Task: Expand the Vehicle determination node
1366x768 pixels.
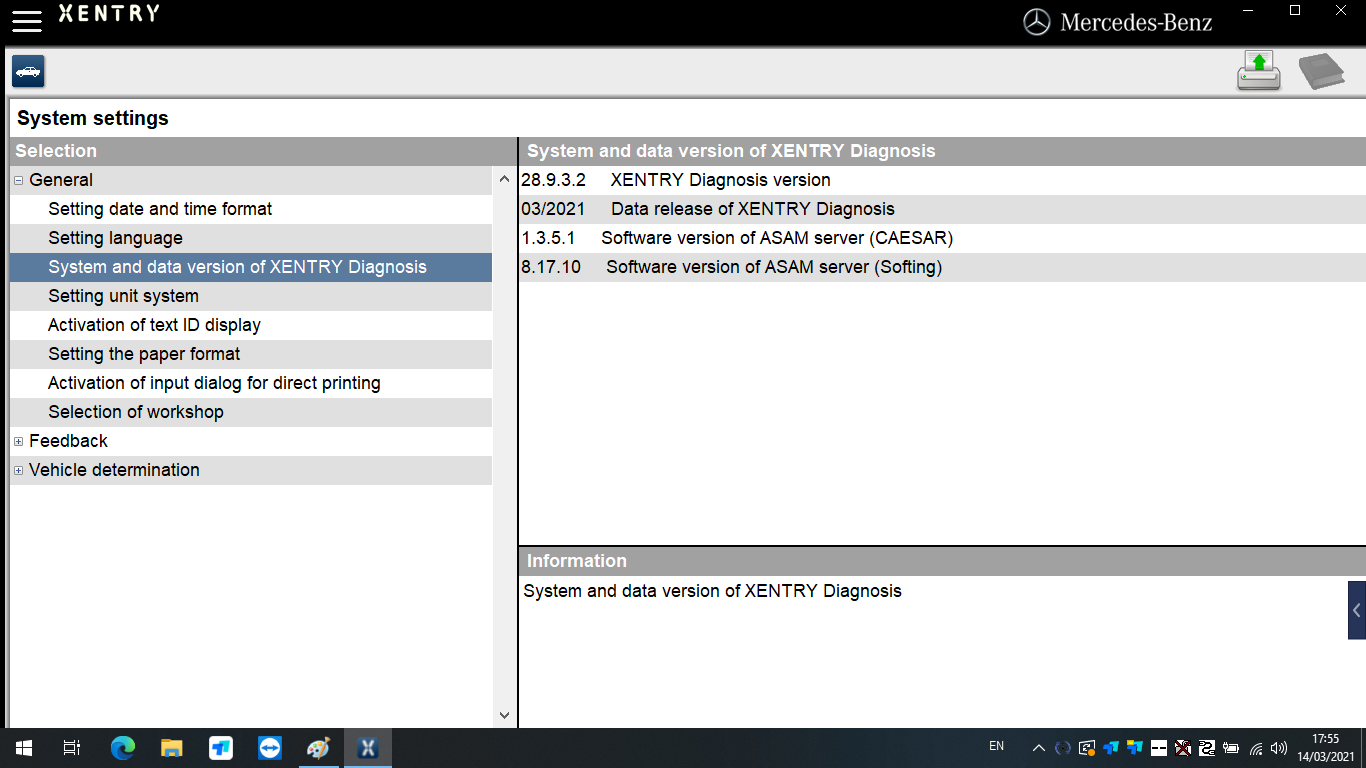Action: pyautogui.click(x=19, y=471)
